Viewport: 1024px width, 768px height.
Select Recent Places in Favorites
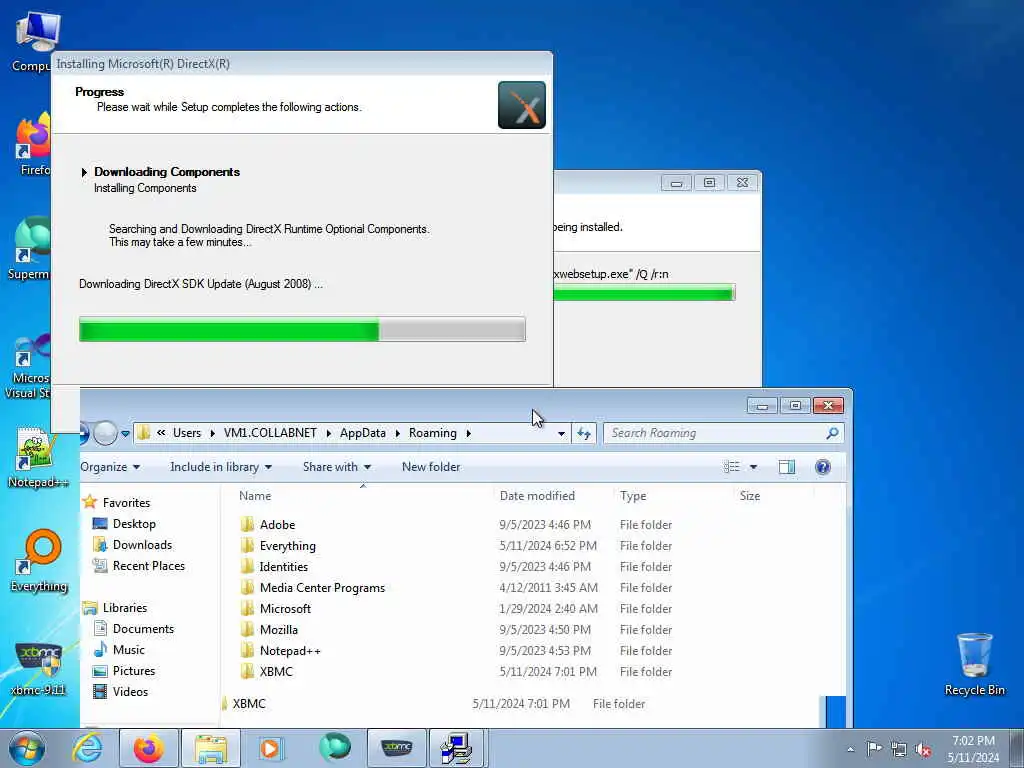[x=138, y=566]
